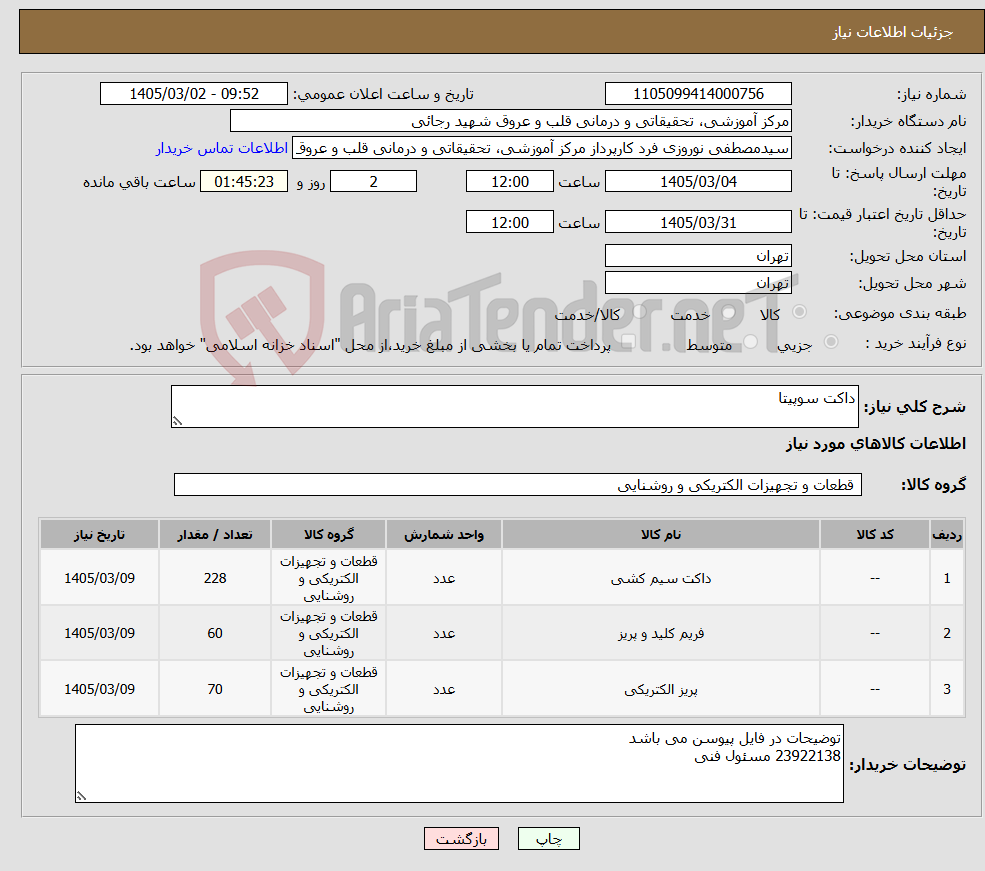985x871 pixels.
Task: Click need date of داکت سیم کشی row
Action: pos(99,578)
